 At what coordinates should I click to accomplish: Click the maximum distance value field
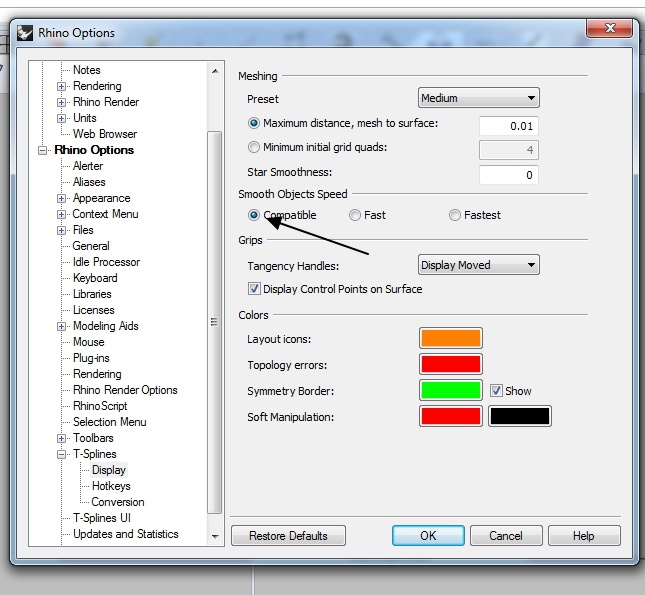click(508, 126)
